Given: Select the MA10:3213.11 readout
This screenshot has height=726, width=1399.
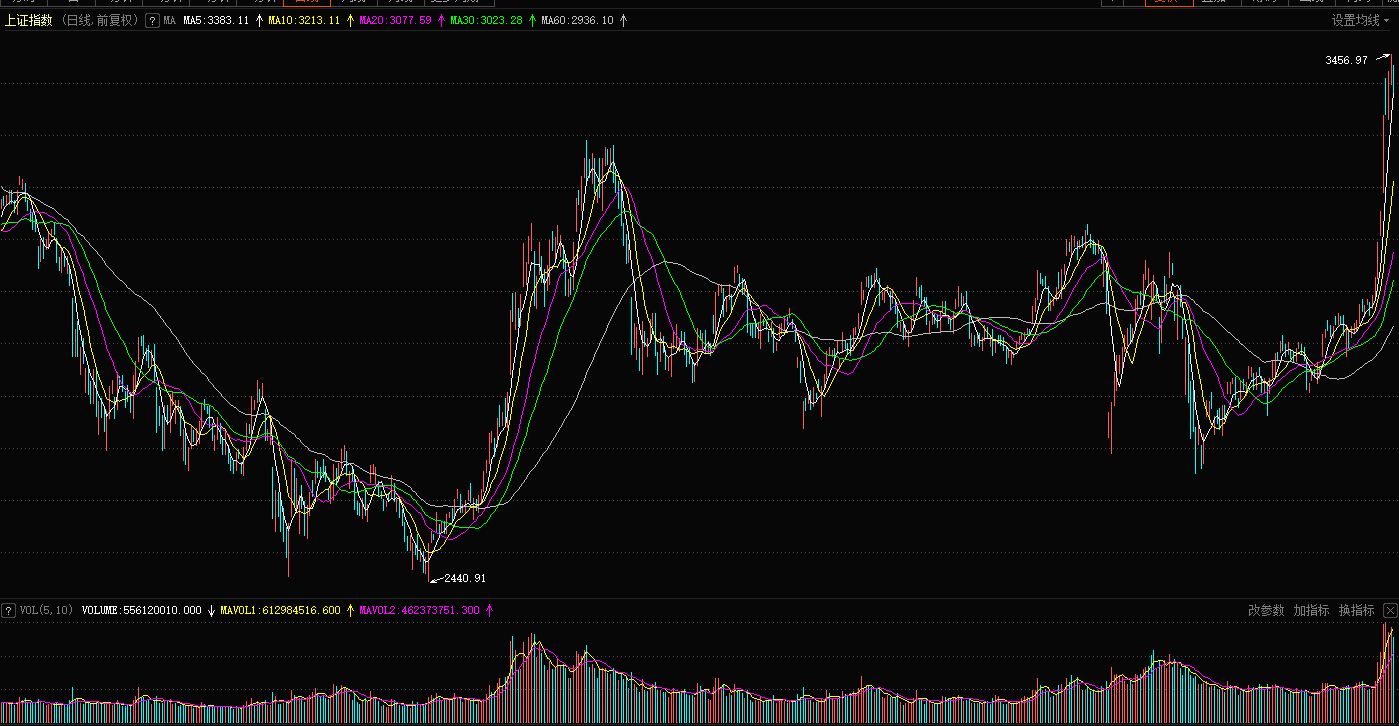Looking at the screenshot, I should [304, 20].
